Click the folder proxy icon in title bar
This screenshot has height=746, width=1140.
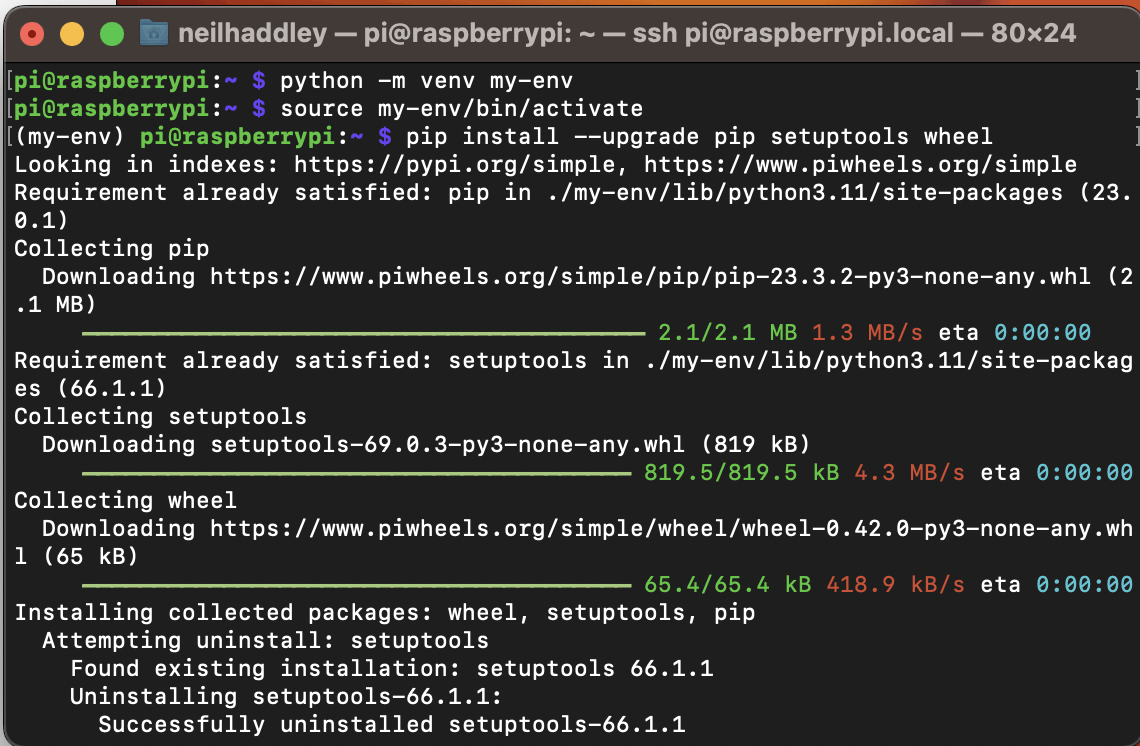[x=154, y=33]
